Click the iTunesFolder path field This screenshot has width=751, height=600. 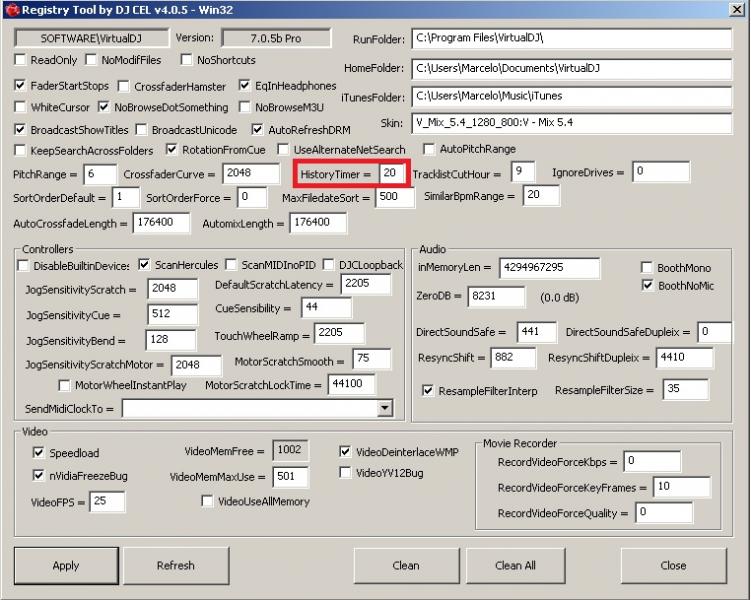coord(571,96)
